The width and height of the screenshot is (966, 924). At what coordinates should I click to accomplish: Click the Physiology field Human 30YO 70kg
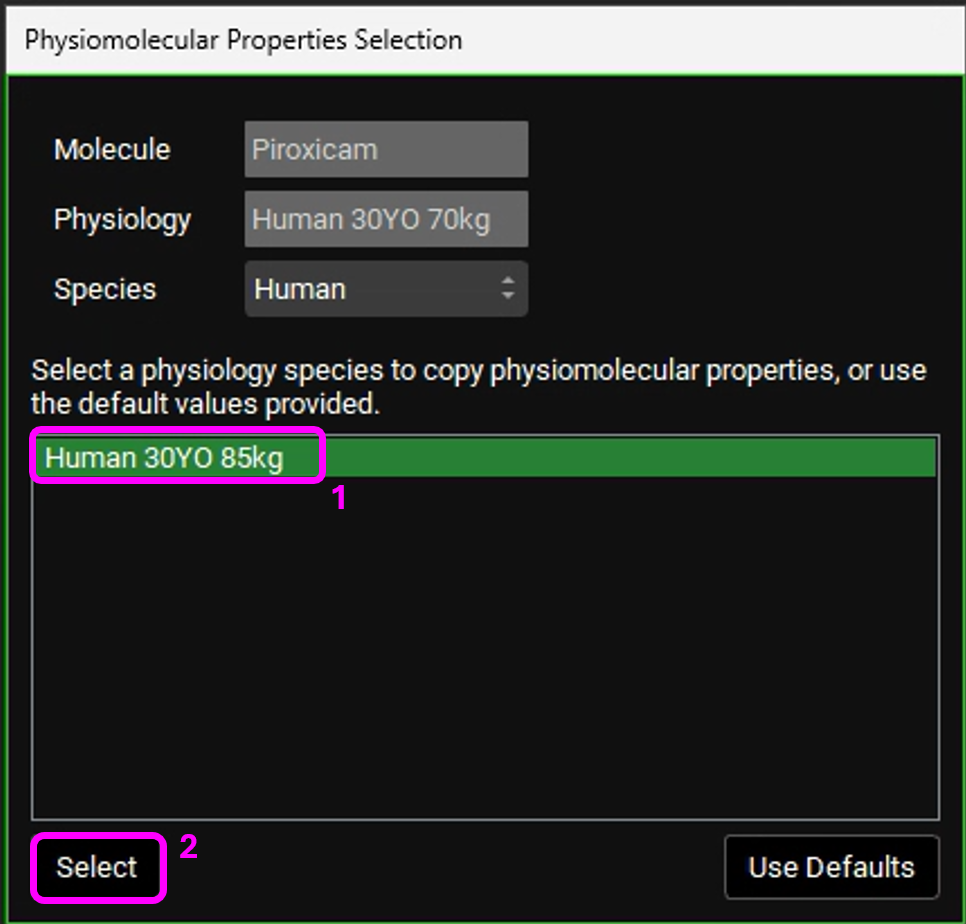click(385, 220)
